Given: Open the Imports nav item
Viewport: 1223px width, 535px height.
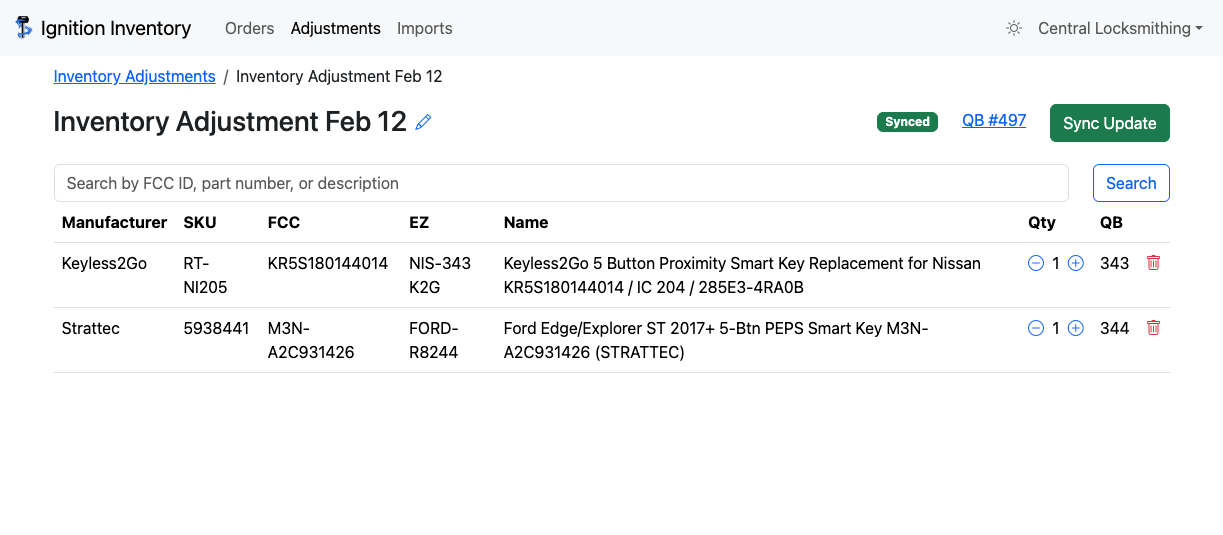Looking at the screenshot, I should click(x=424, y=28).
